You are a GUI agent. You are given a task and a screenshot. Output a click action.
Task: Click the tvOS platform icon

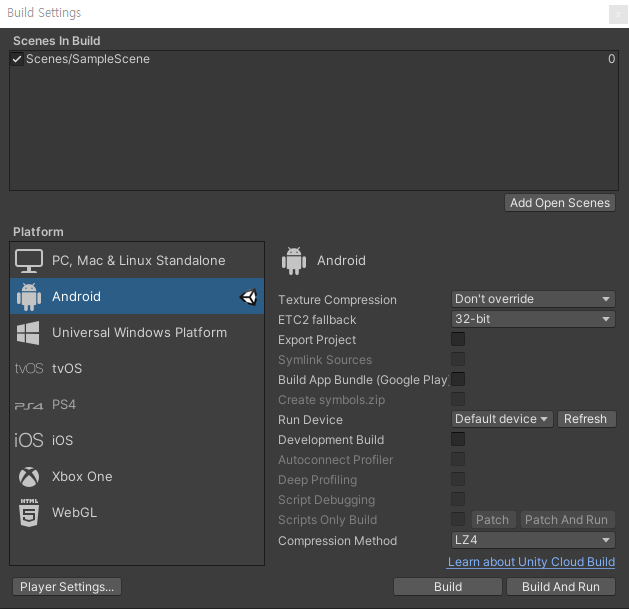coord(29,368)
